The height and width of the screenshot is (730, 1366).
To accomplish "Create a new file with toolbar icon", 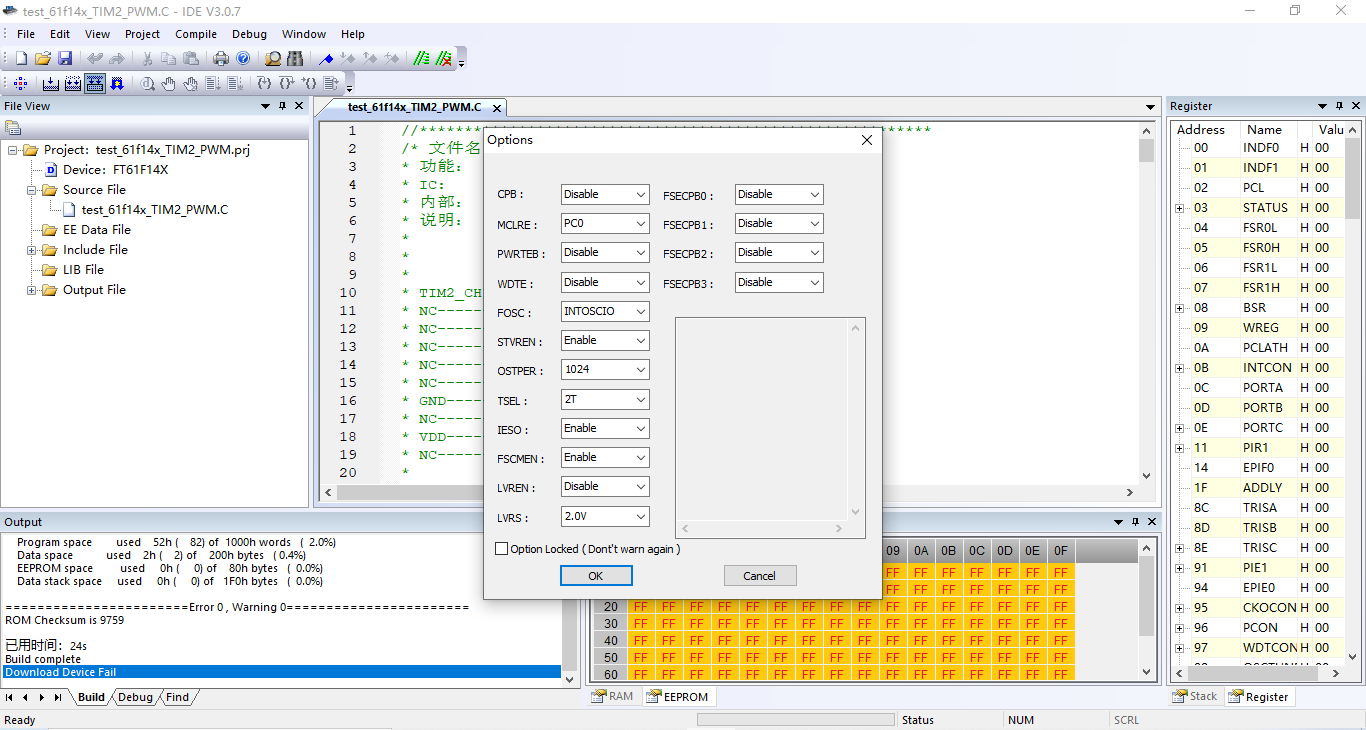I will [21, 59].
